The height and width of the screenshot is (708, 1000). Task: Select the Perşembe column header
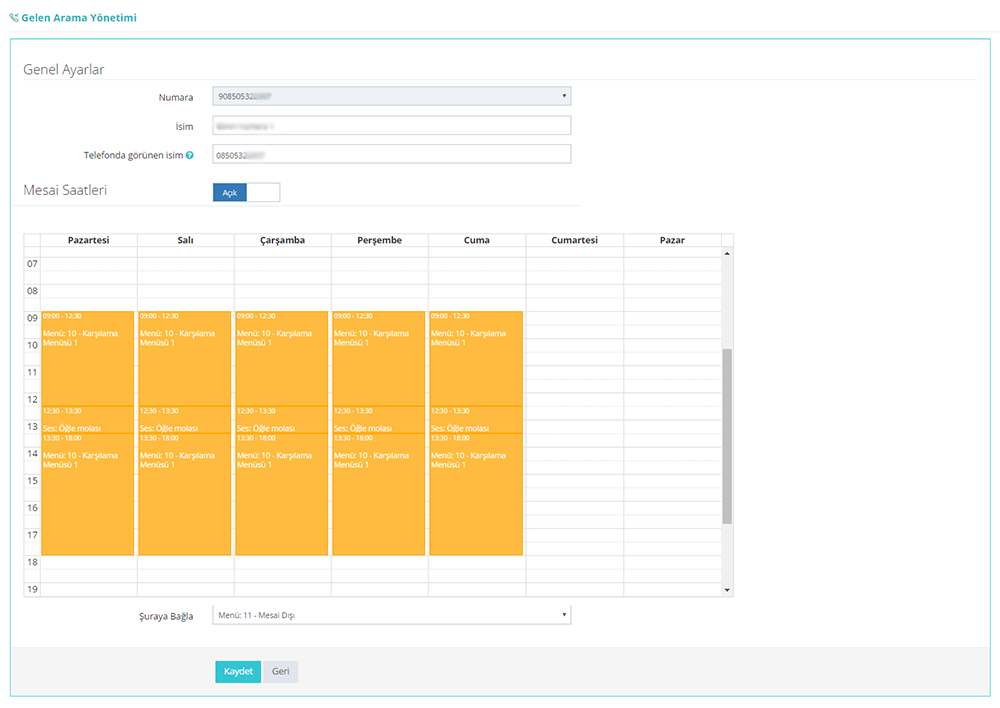pos(379,240)
